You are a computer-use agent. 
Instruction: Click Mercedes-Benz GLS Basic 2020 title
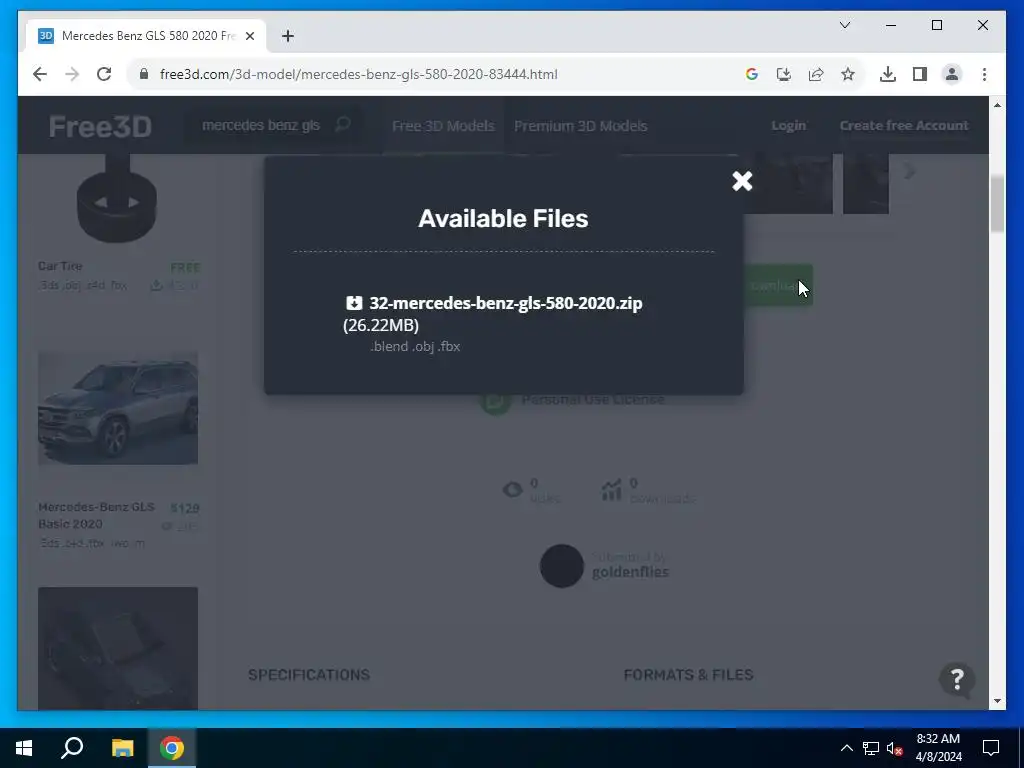point(97,515)
